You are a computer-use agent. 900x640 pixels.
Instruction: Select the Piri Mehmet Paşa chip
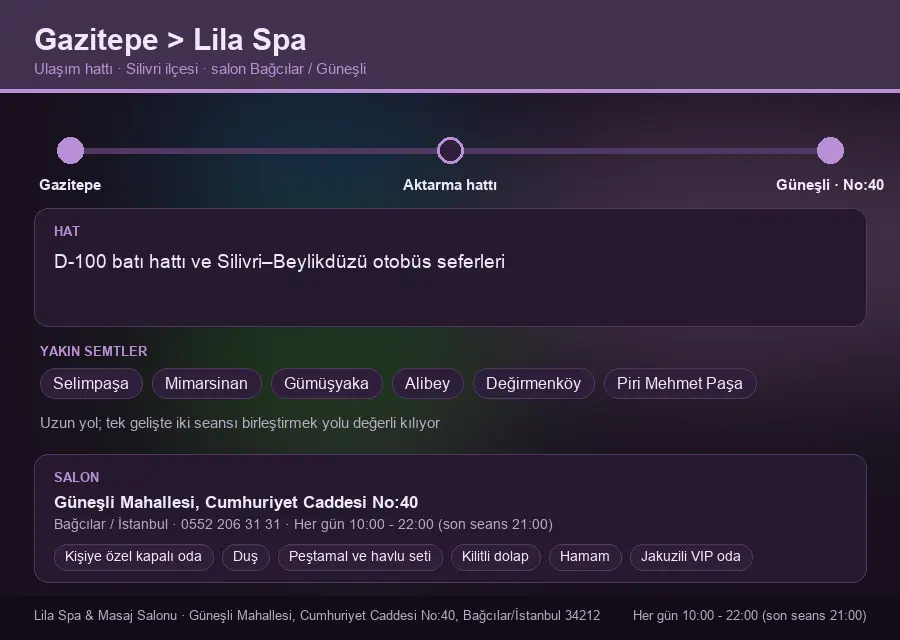click(x=680, y=383)
